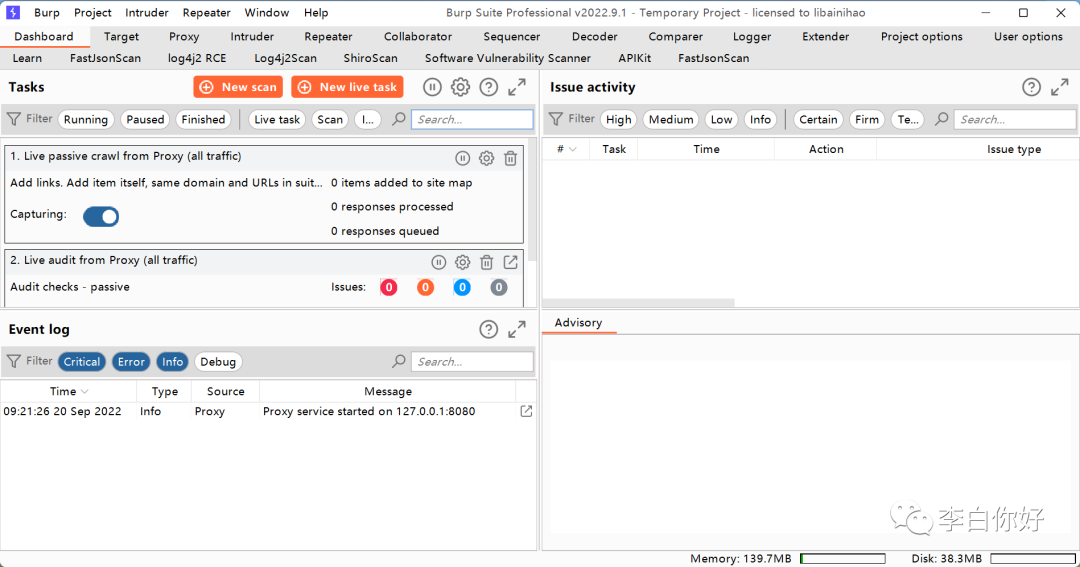Open Live audit task details in new window

coord(510,262)
